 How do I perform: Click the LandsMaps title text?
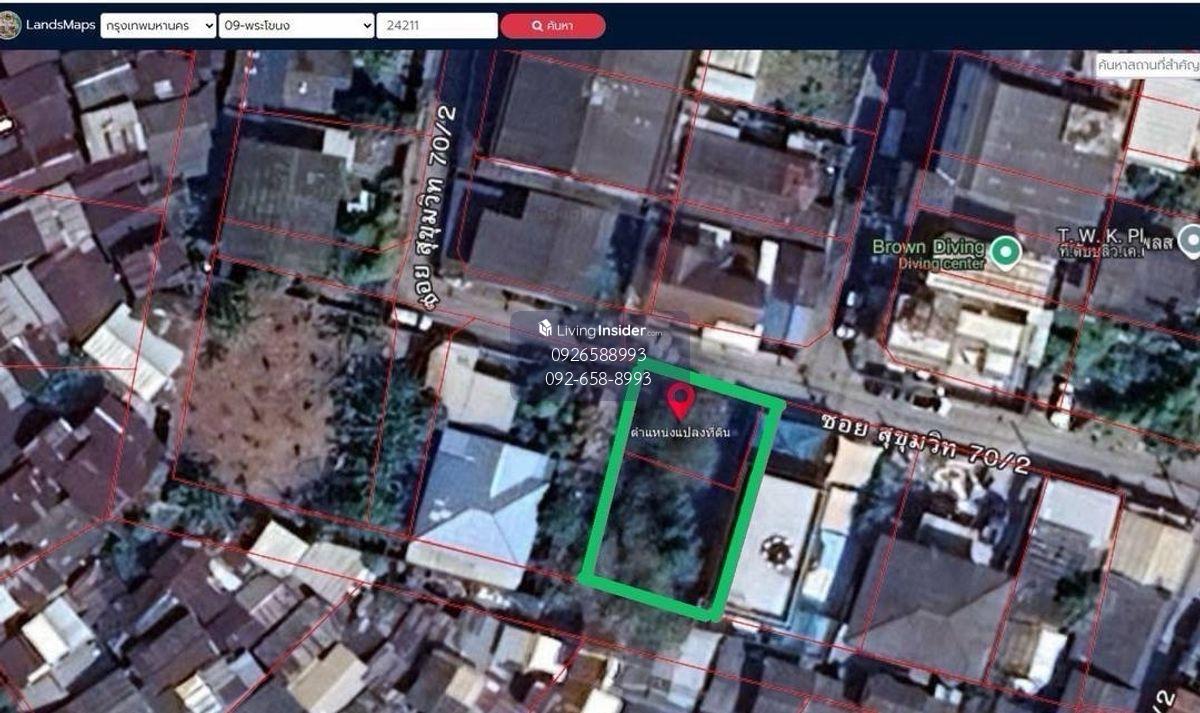click(x=60, y=25)
